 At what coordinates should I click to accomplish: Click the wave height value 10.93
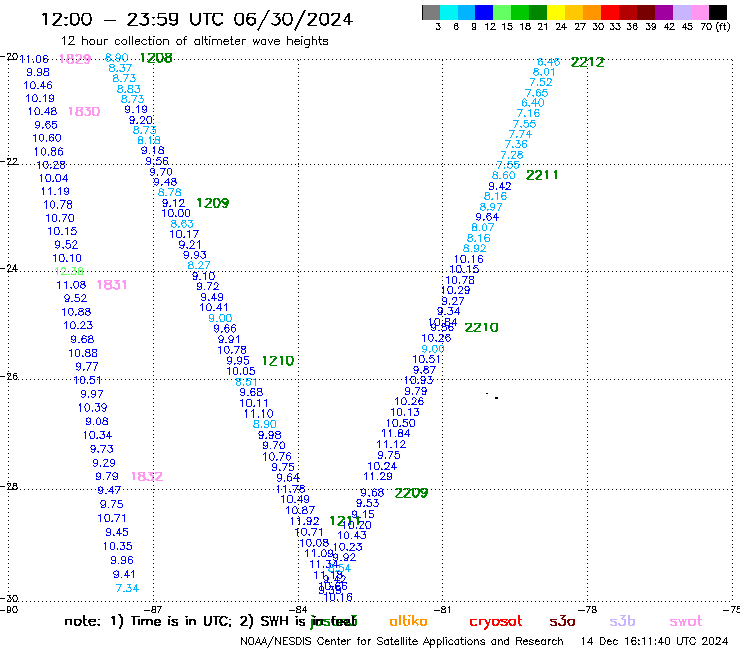[x=419, y=380]
